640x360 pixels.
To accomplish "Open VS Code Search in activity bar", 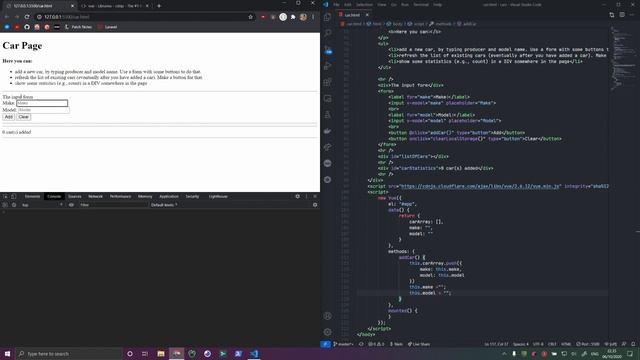I will point(328,33).
